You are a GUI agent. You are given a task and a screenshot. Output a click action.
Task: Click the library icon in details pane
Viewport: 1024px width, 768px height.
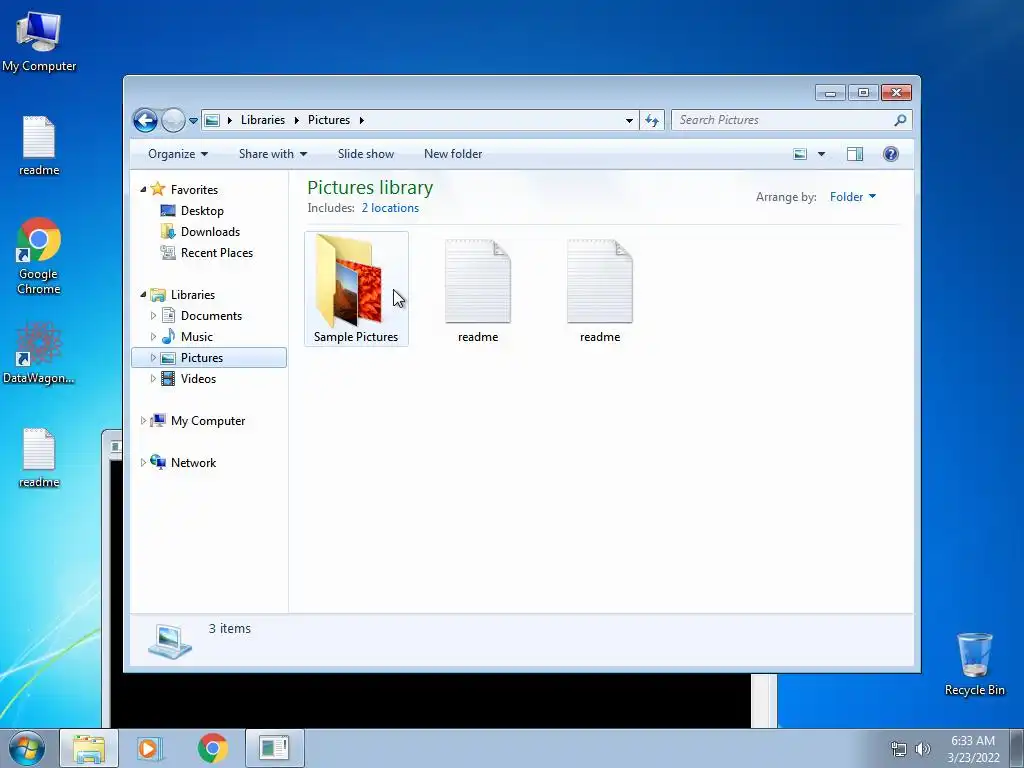point(170,641)
